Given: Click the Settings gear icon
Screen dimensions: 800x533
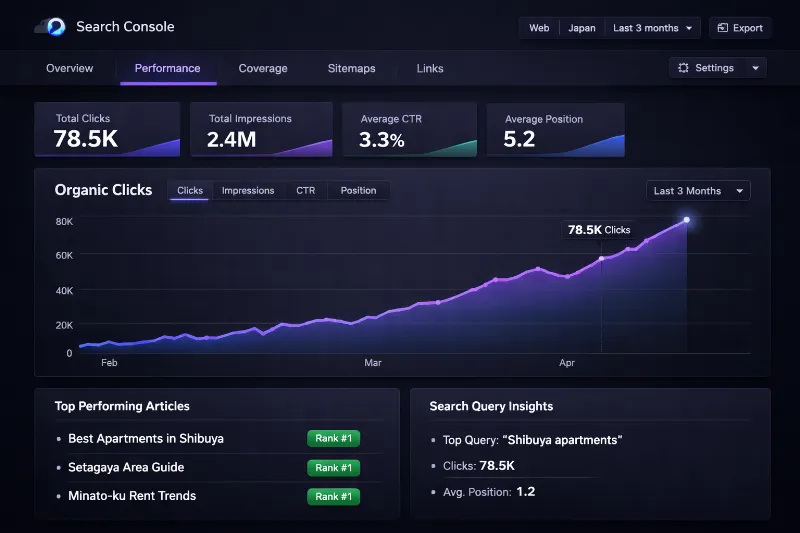Looking at the screenshot, I should [x=683, y=68].
